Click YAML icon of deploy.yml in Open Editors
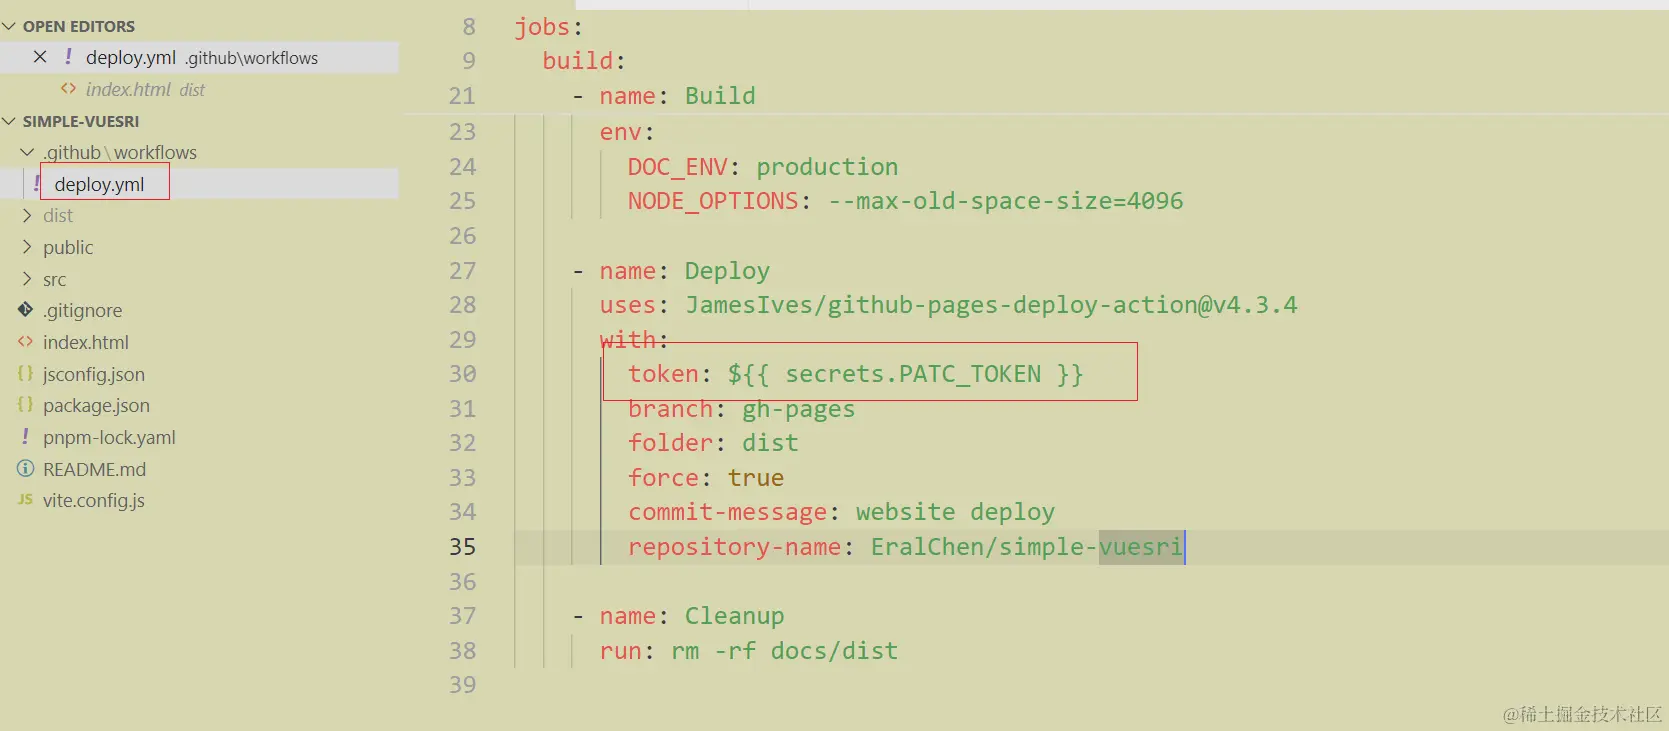Screen dimensions: 1669x731 tap(68, 57)
